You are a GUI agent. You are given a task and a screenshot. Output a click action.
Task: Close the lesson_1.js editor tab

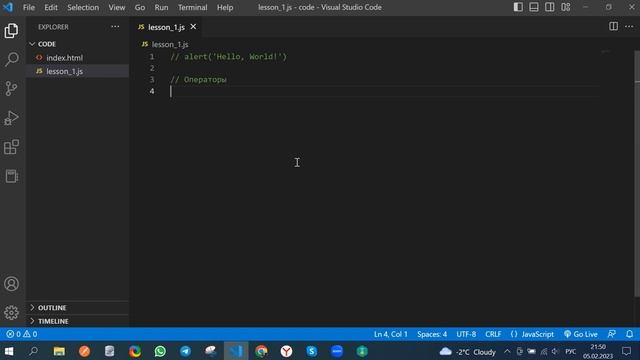pyautogui.click(x=193, y=27)
